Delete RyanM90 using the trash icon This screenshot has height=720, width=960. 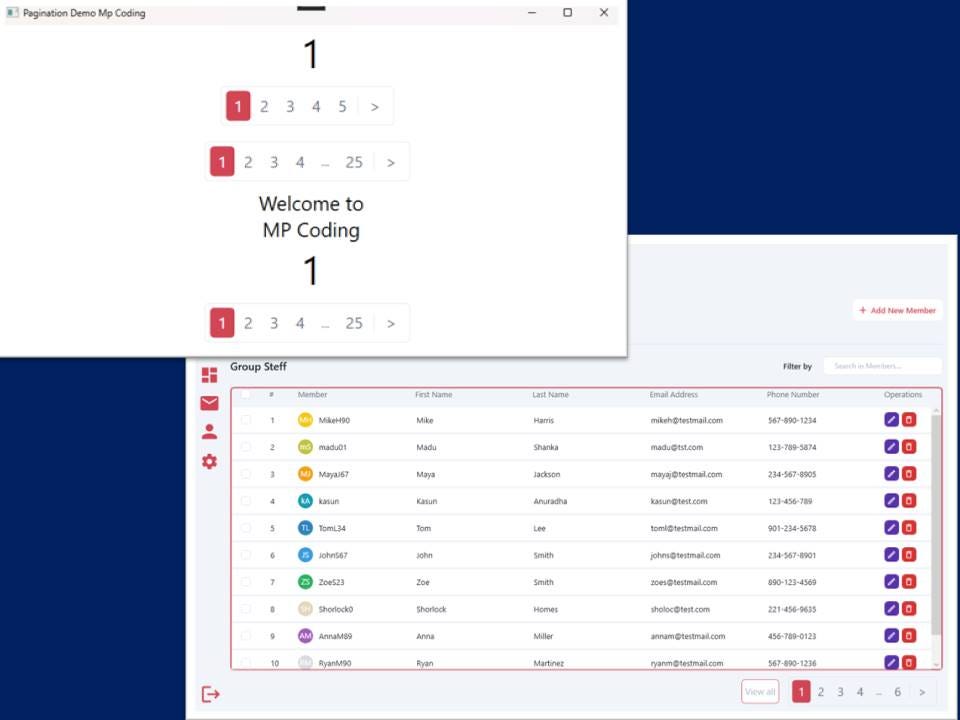click(x=908, y=662)
